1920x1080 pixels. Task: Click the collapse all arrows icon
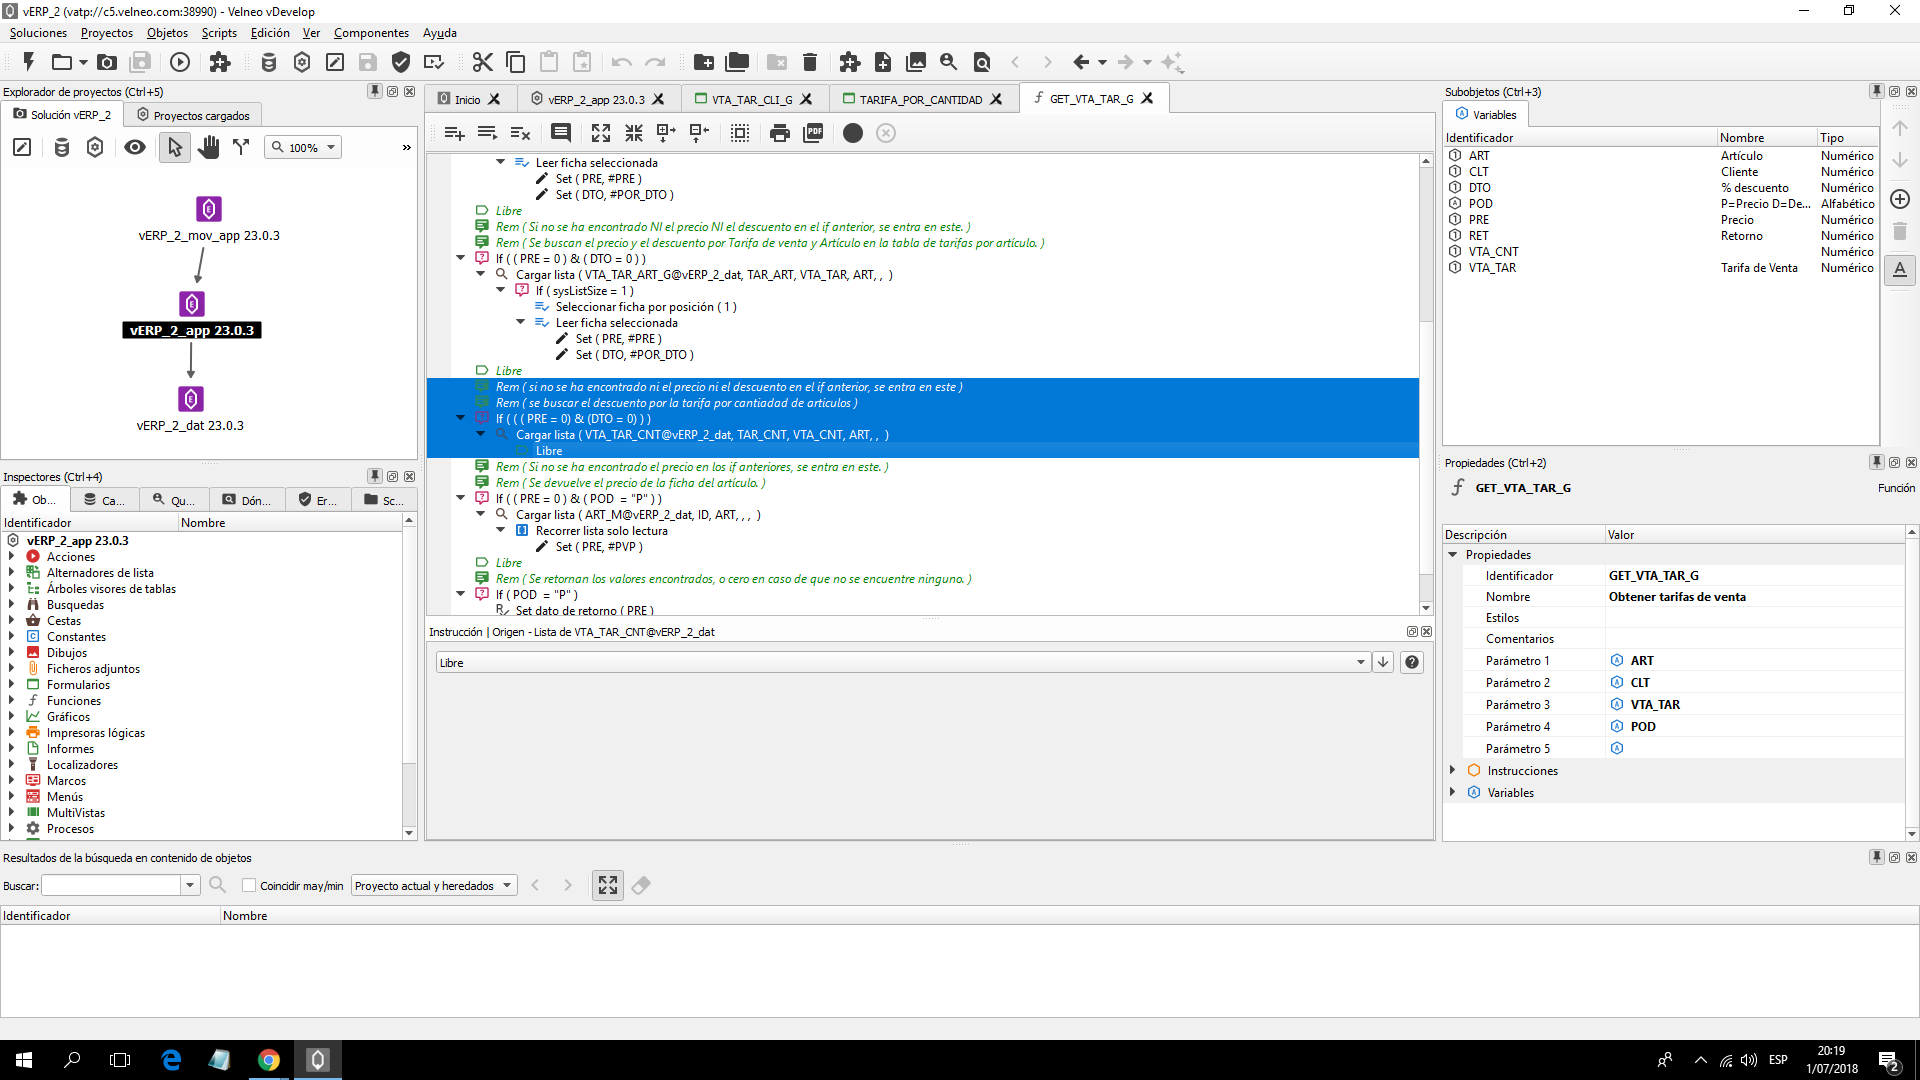(634, 133)
